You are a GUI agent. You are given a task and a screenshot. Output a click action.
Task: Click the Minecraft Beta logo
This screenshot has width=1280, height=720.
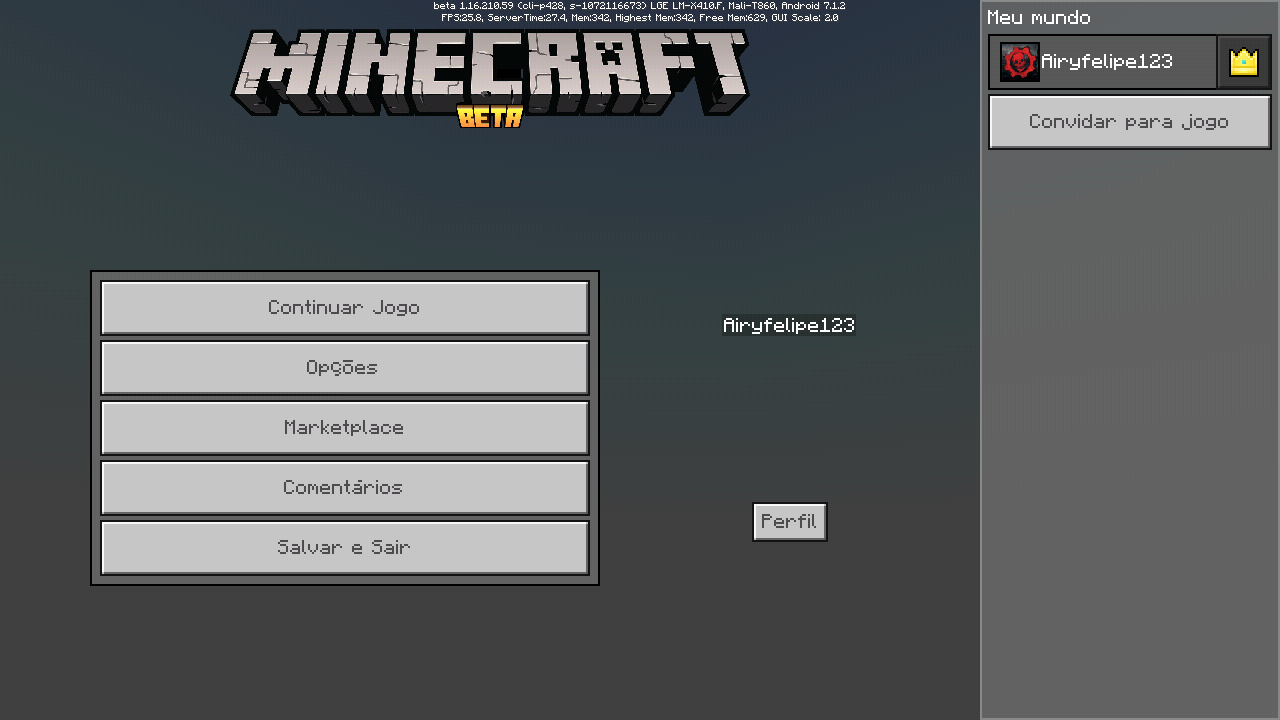(x=490, y=79)
